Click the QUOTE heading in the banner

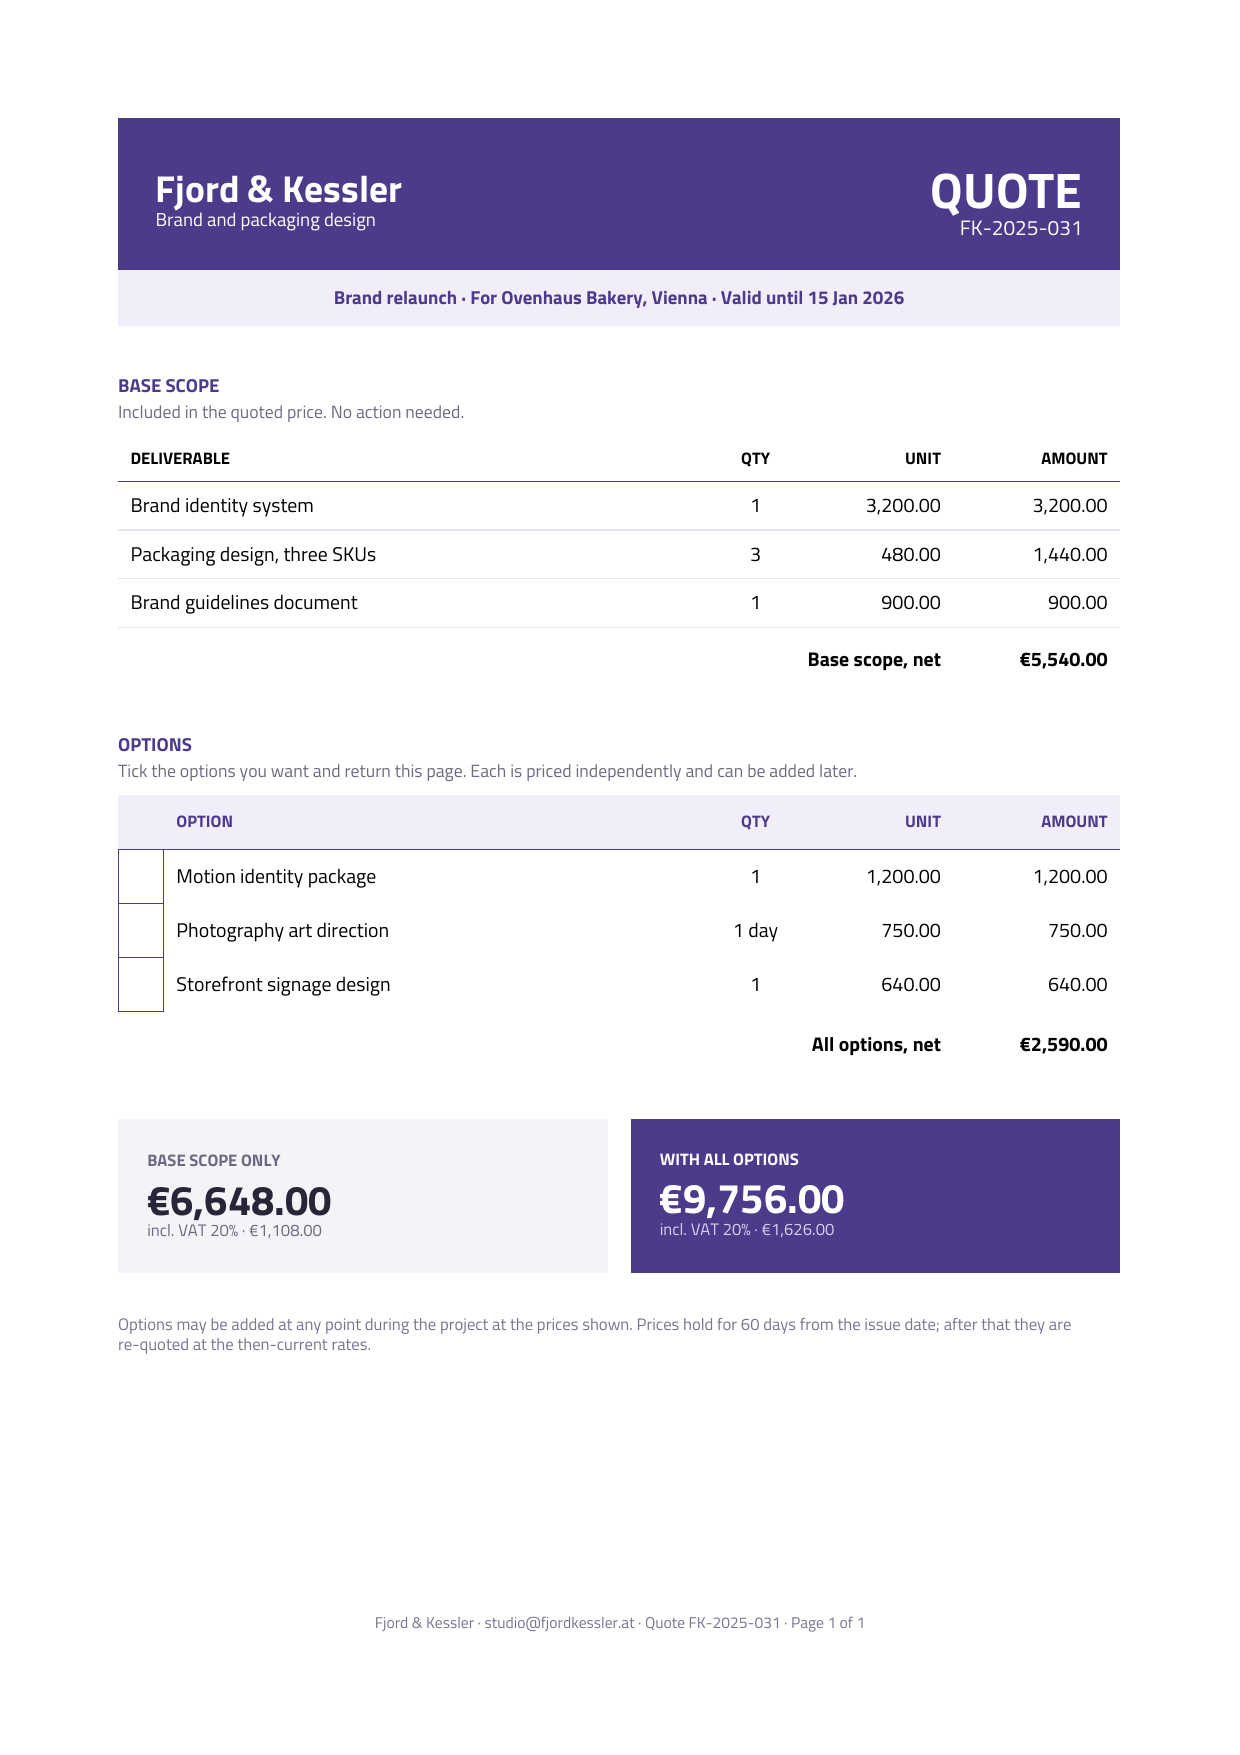pos(1005,191)
